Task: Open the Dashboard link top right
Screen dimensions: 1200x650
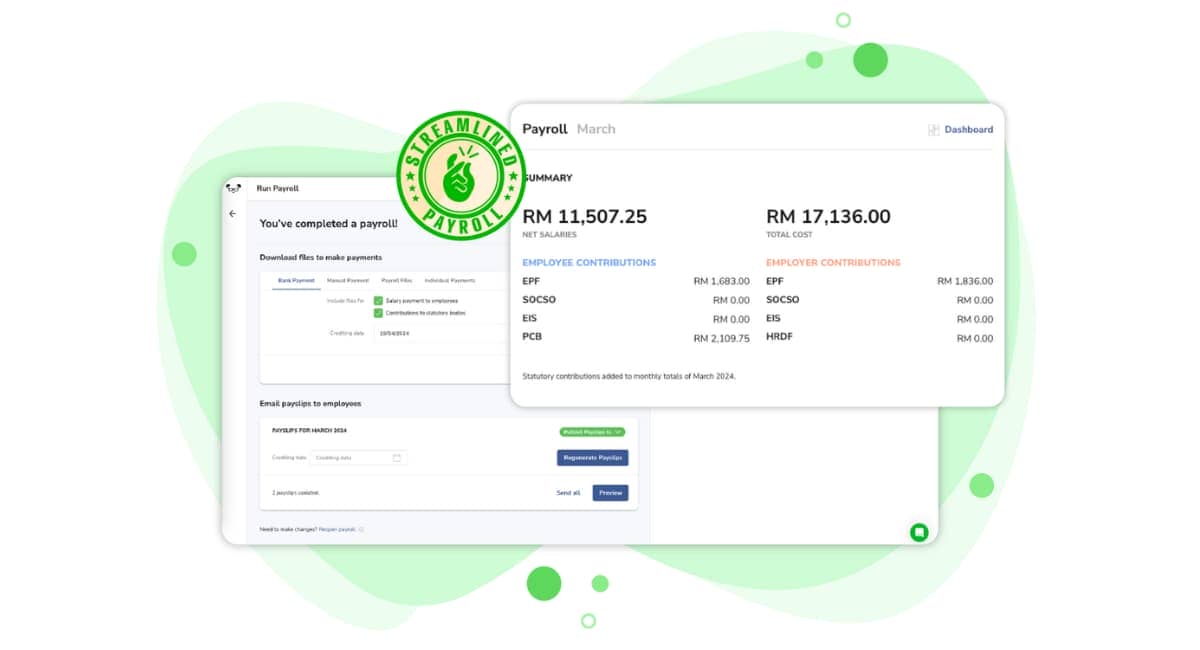Action: tap(970, 129)
